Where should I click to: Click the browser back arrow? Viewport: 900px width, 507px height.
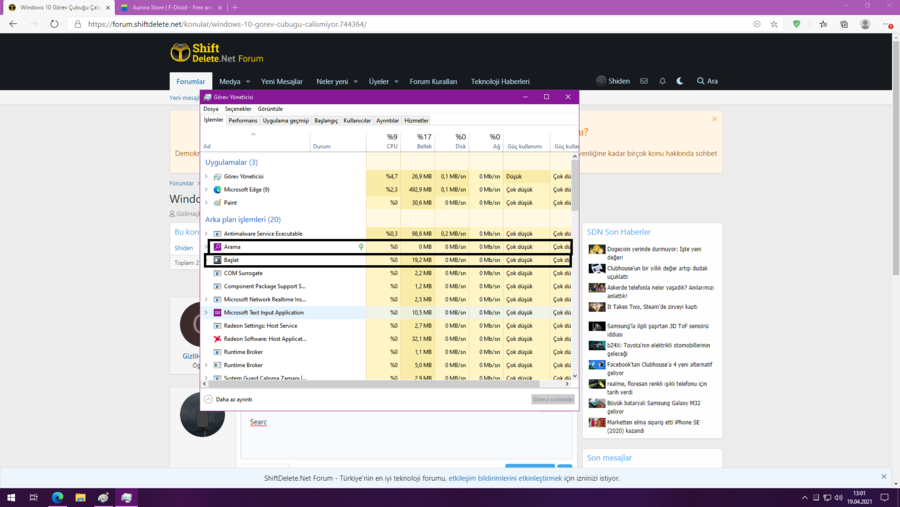pos(13,24)
